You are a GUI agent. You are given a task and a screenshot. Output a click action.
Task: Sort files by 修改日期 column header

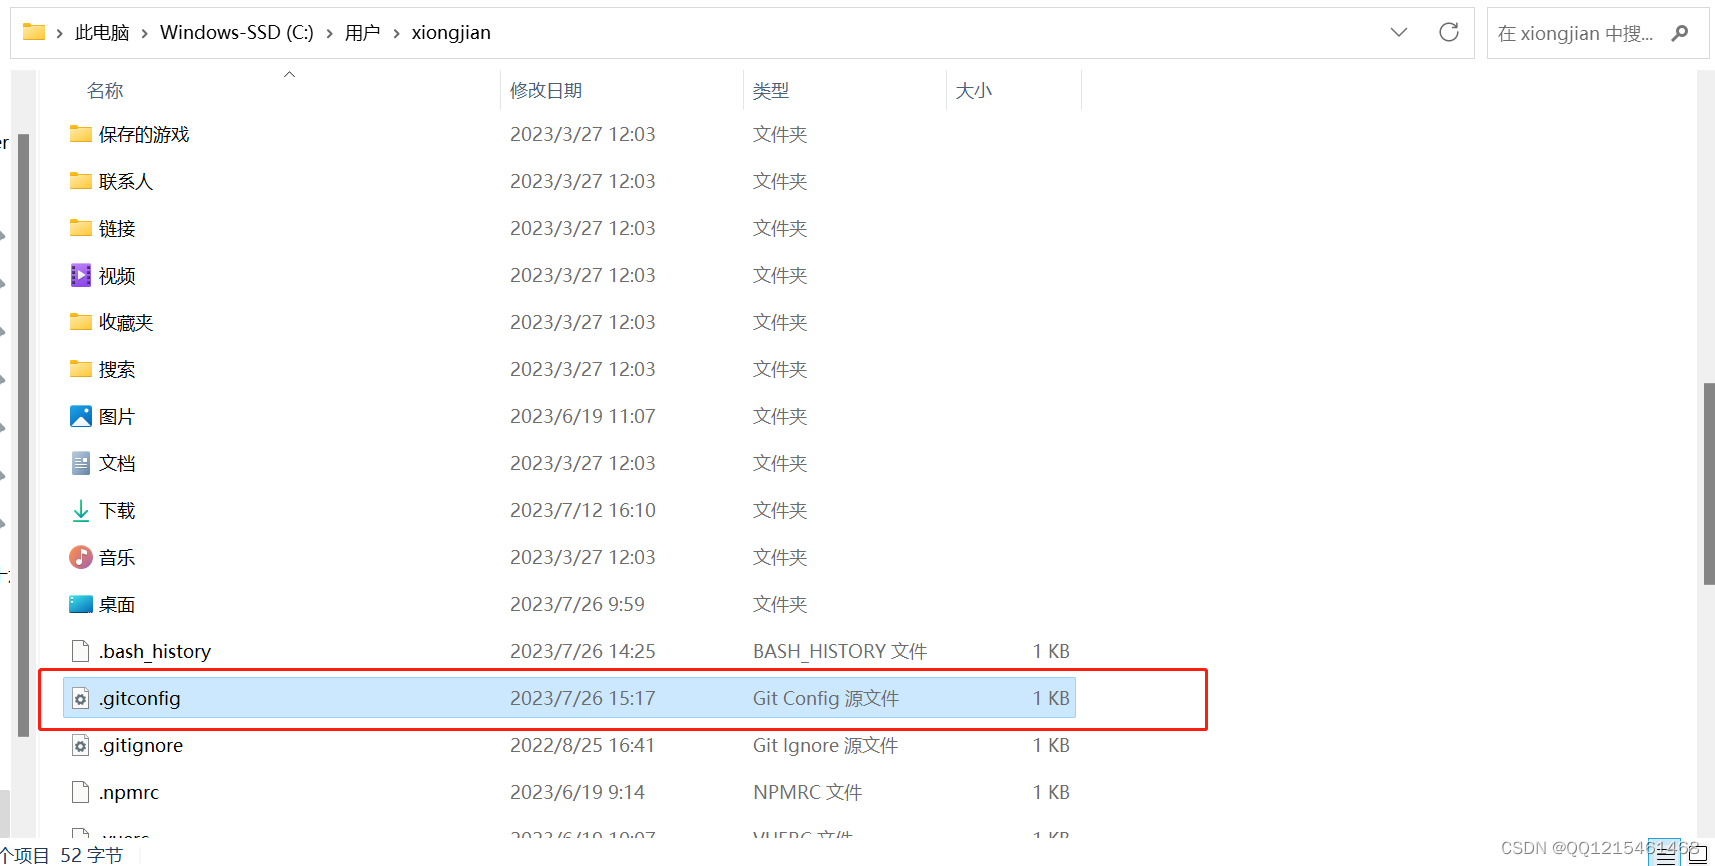pos(546,91)
